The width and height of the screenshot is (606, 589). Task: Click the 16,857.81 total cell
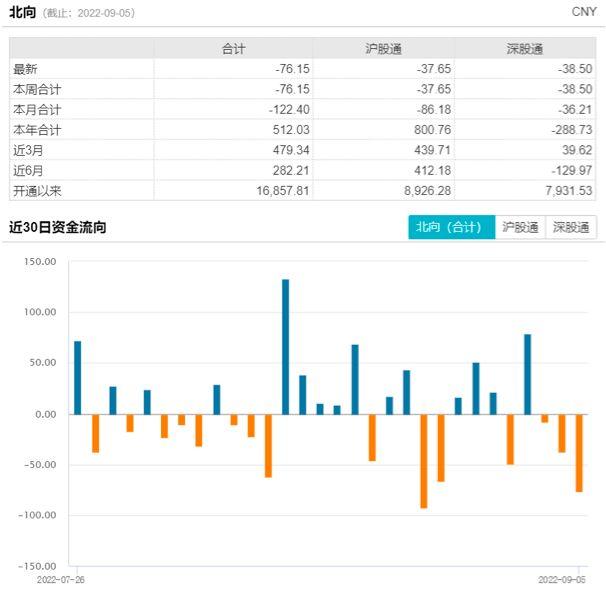coord(283,191)
